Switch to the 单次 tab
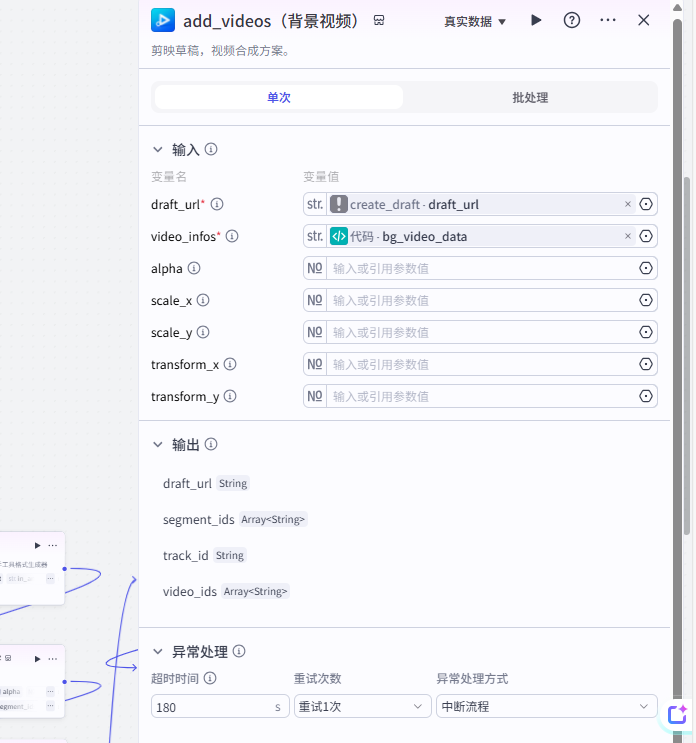 pos(279,97)
